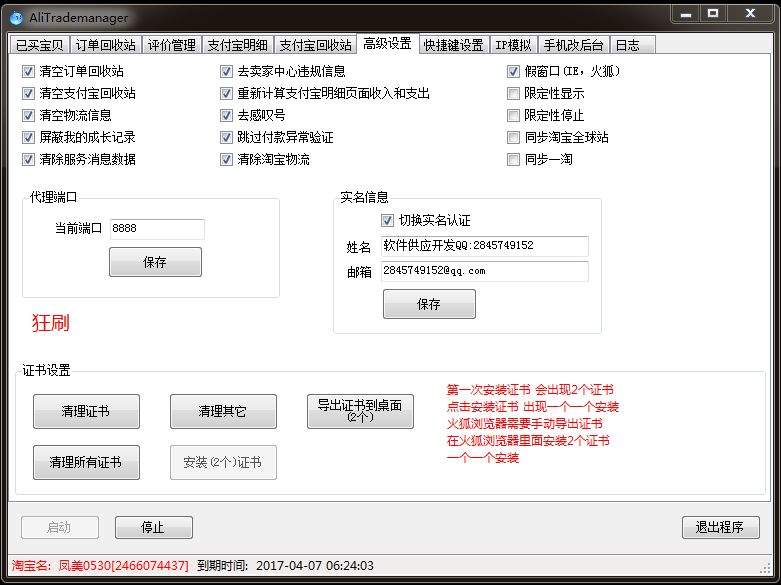Disable 跳过付款异常验证 option

(x=226, y=137)
